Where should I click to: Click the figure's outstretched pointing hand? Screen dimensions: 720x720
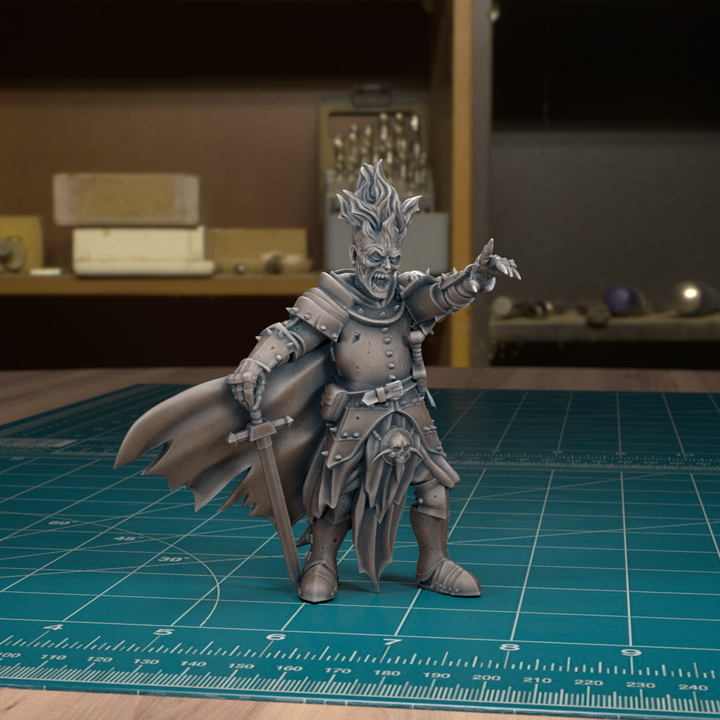point(495,266)
